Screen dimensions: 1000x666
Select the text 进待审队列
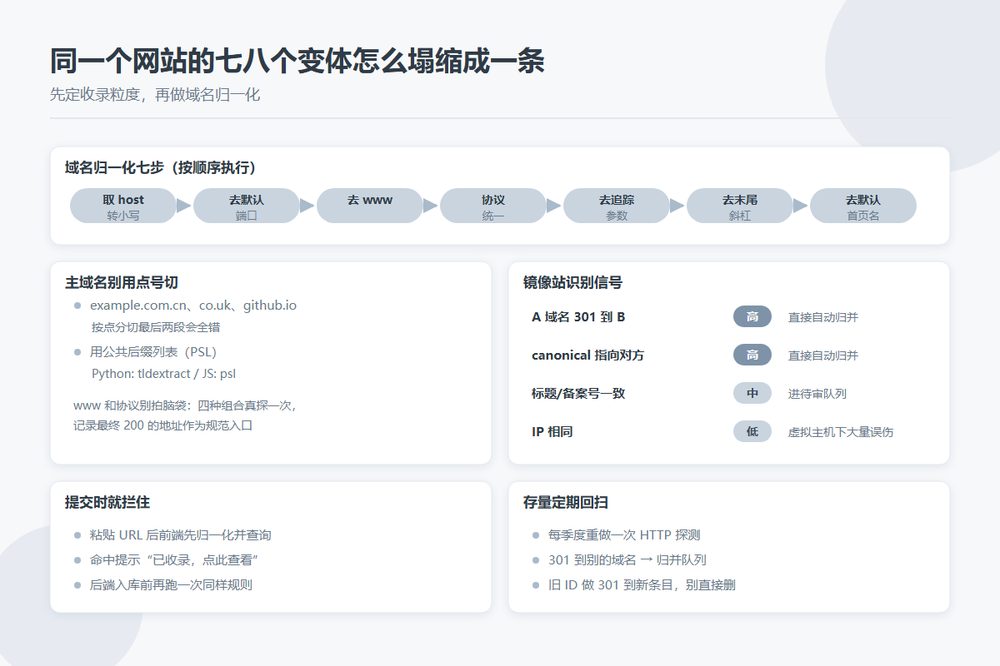817,394
